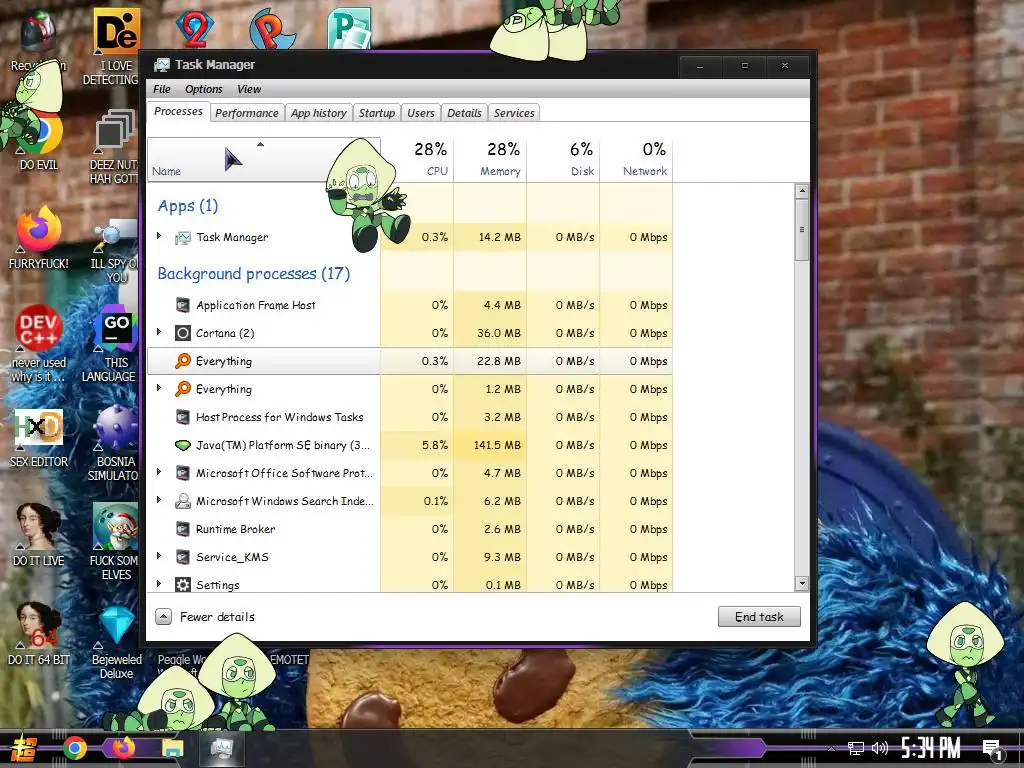Click the End task button
The image size is (1024, 768).
tap(759, 616)
